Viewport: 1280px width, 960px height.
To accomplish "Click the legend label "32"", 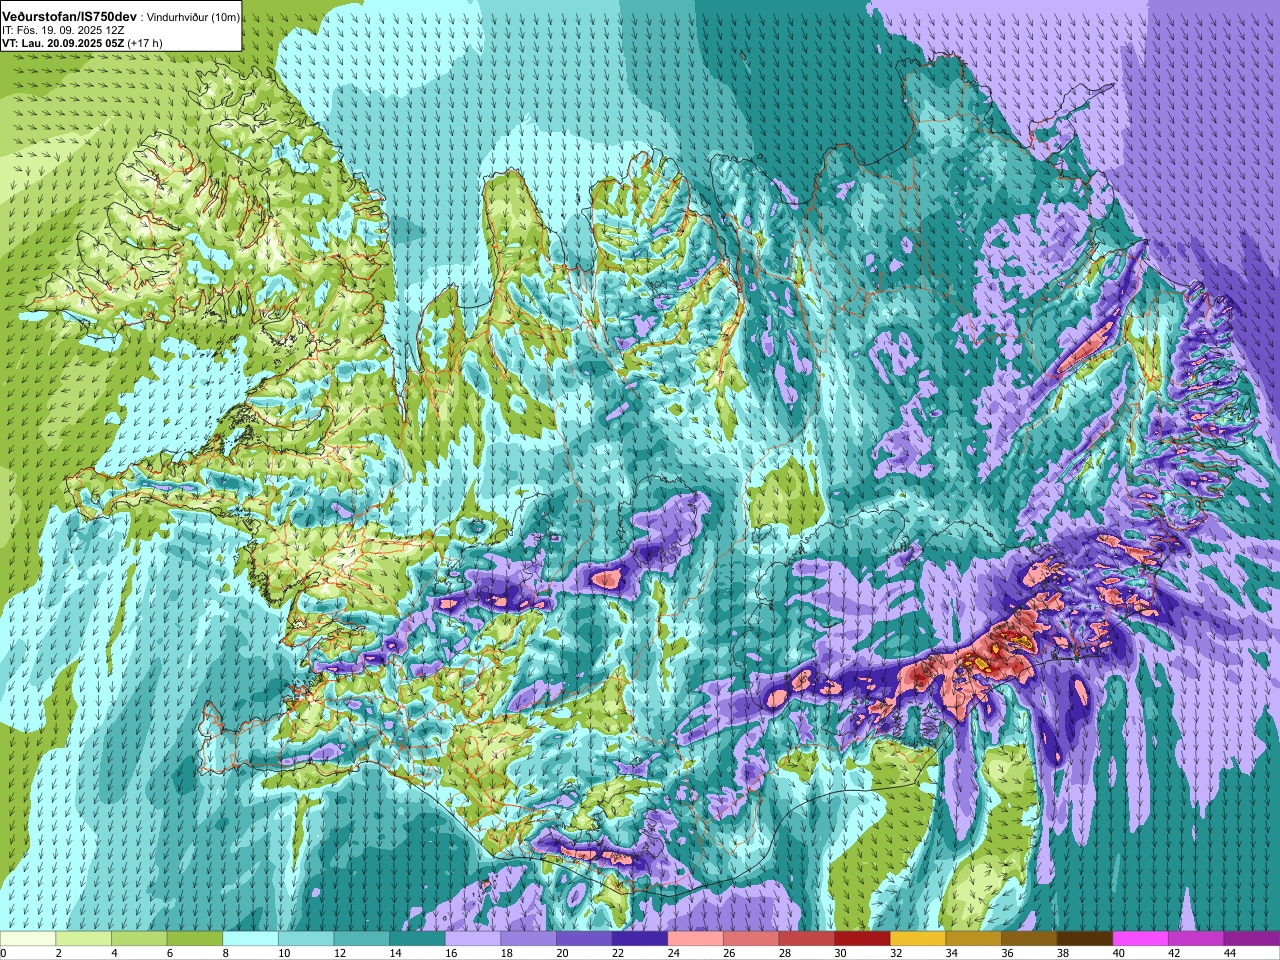I will point(896,954).
